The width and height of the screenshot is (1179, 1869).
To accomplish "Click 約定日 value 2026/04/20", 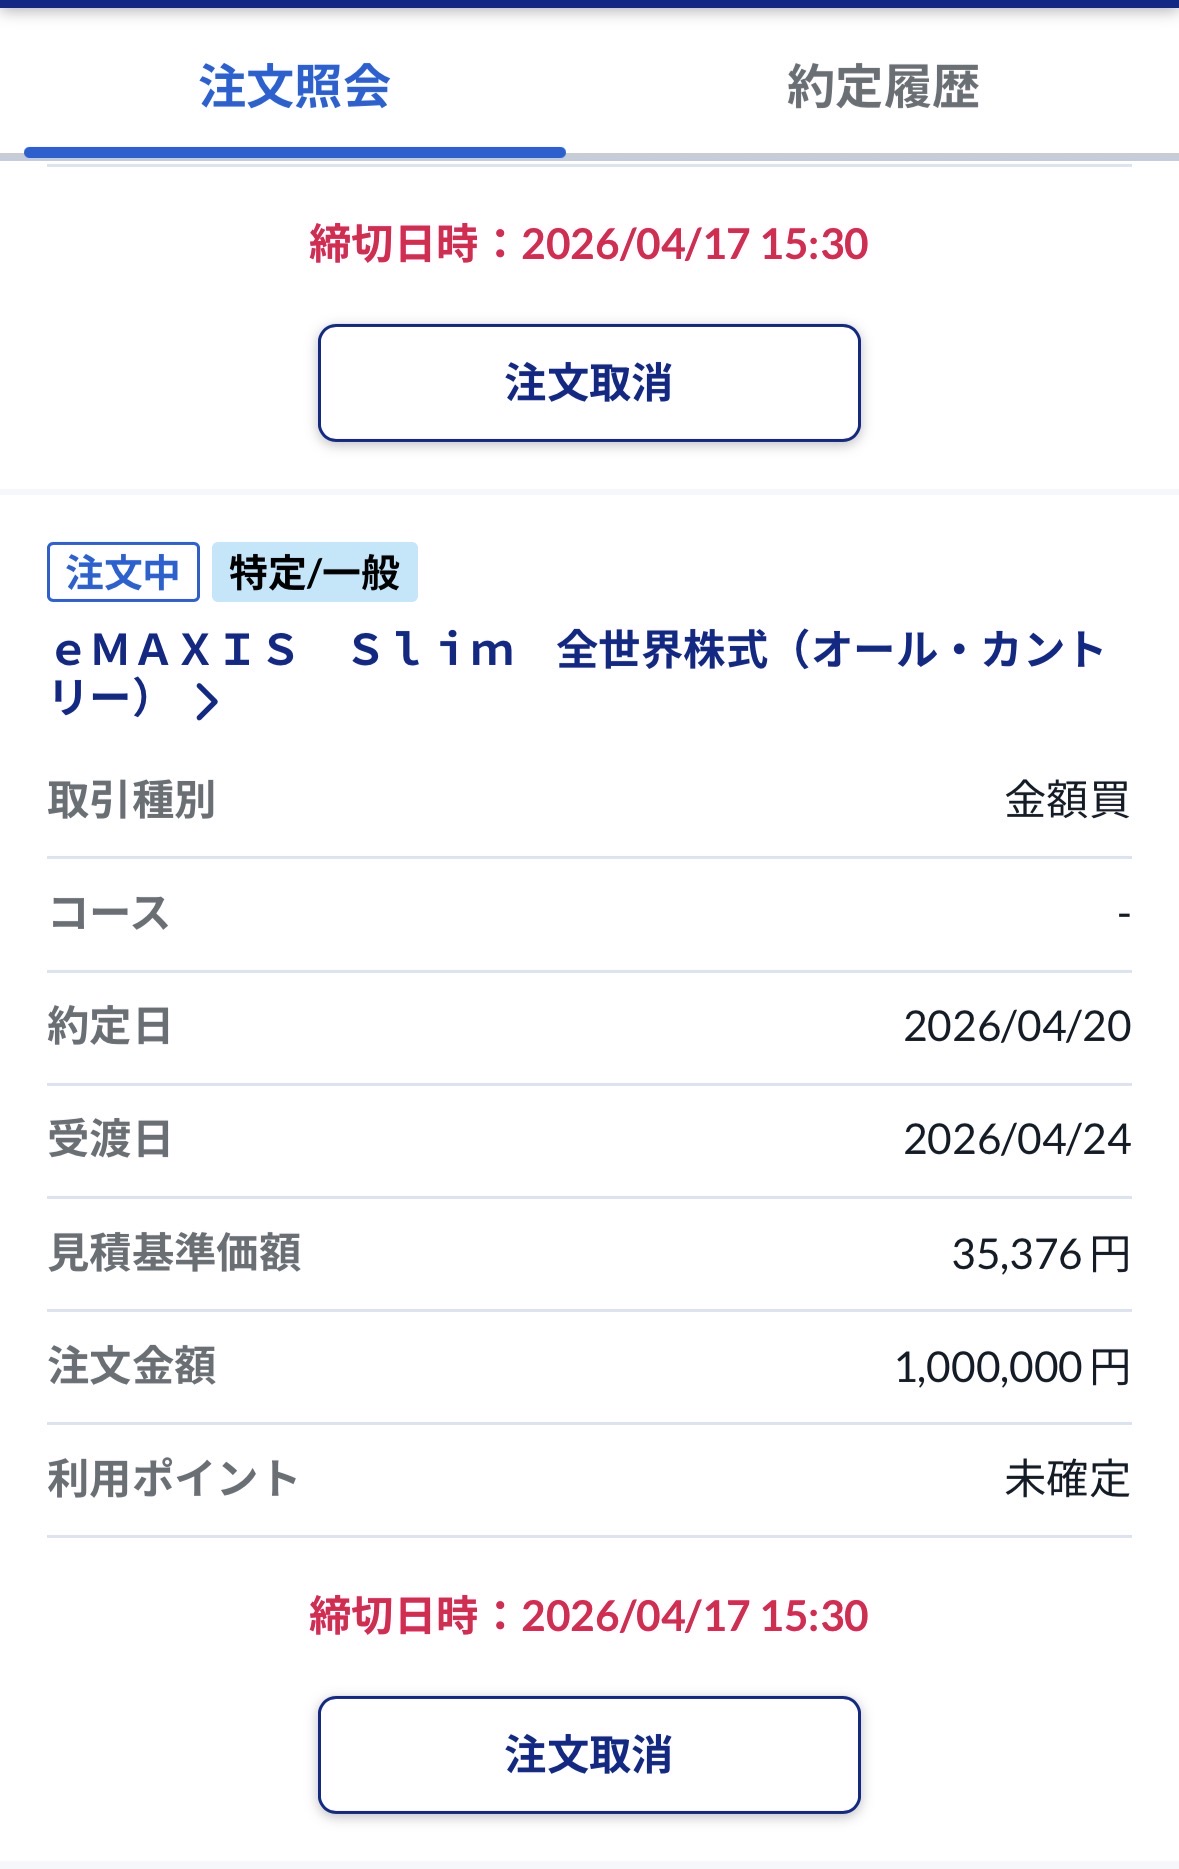I will click(1016, 1026).
